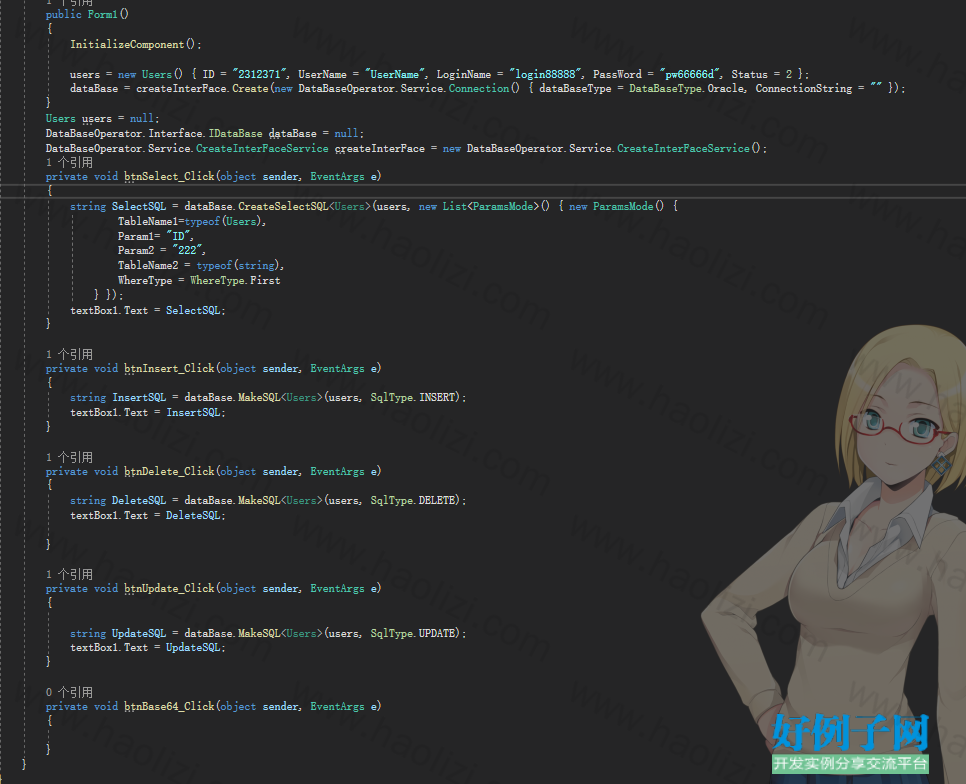This screenshot has height=784, width=966.
Task: Click the "222" string value of Param2
Action: click(187, 250)
